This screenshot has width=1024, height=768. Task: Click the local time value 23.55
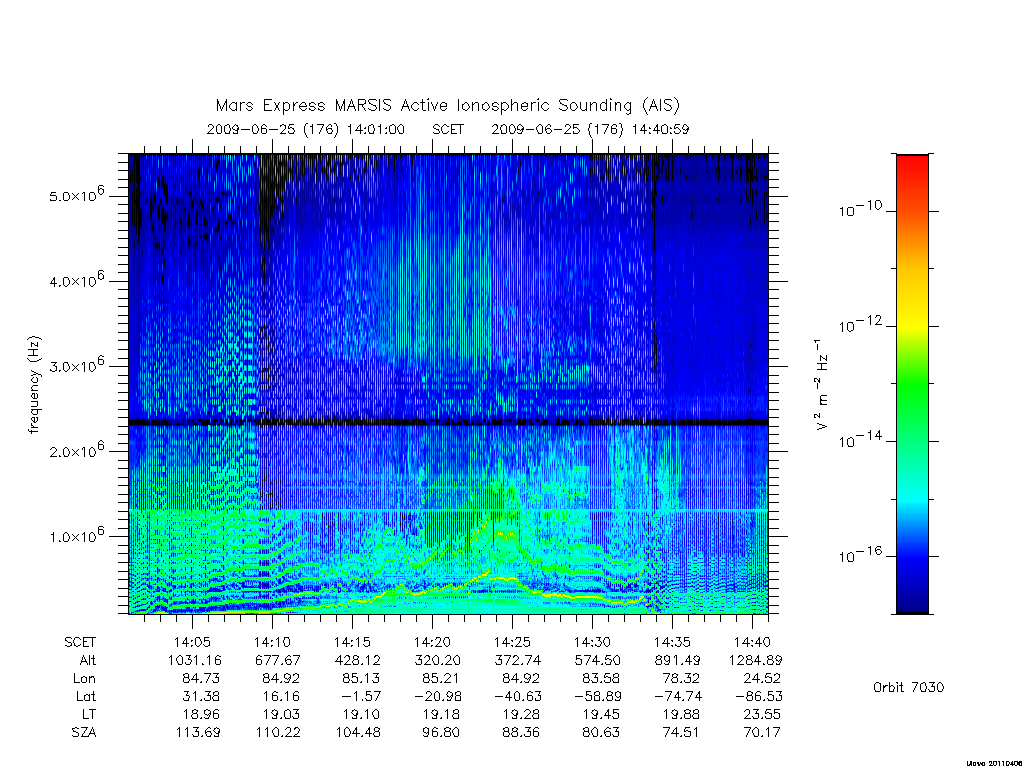761,714
